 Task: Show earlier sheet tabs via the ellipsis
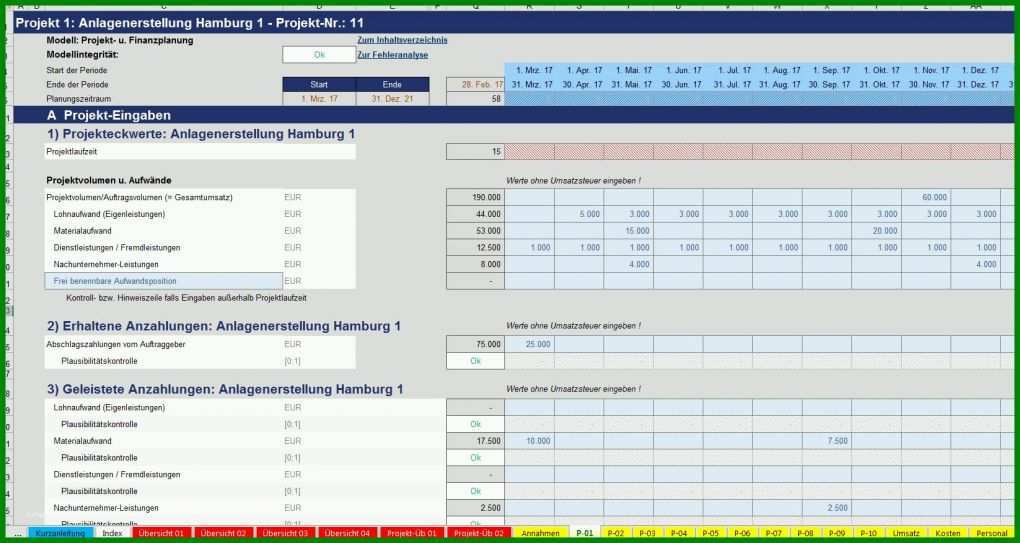click(x=18, y=533)
